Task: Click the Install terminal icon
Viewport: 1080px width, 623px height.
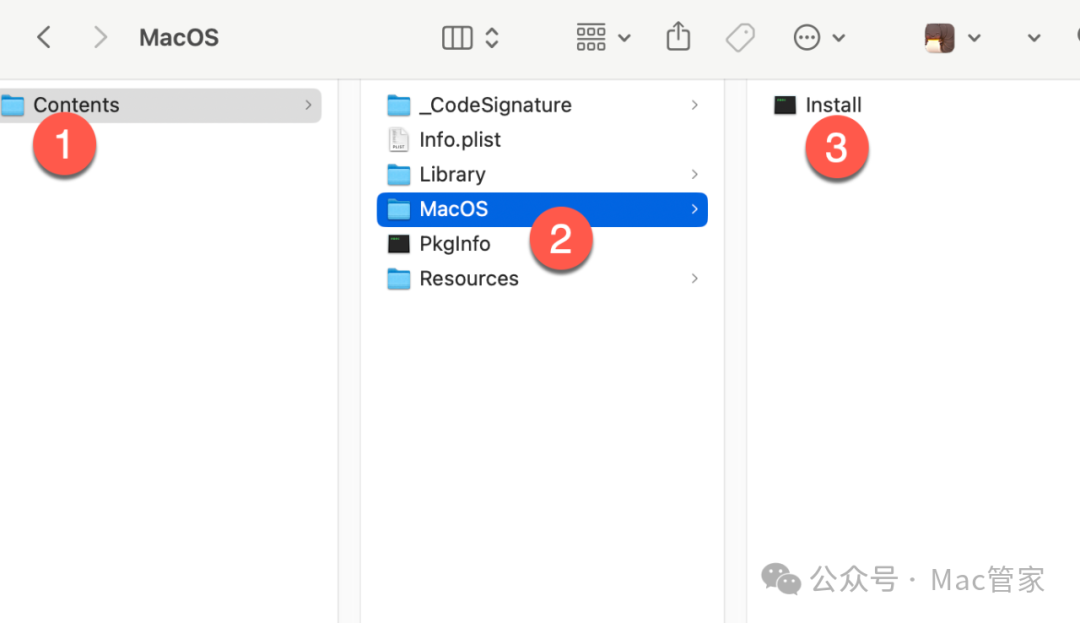Action: click(x=785, y=105)
